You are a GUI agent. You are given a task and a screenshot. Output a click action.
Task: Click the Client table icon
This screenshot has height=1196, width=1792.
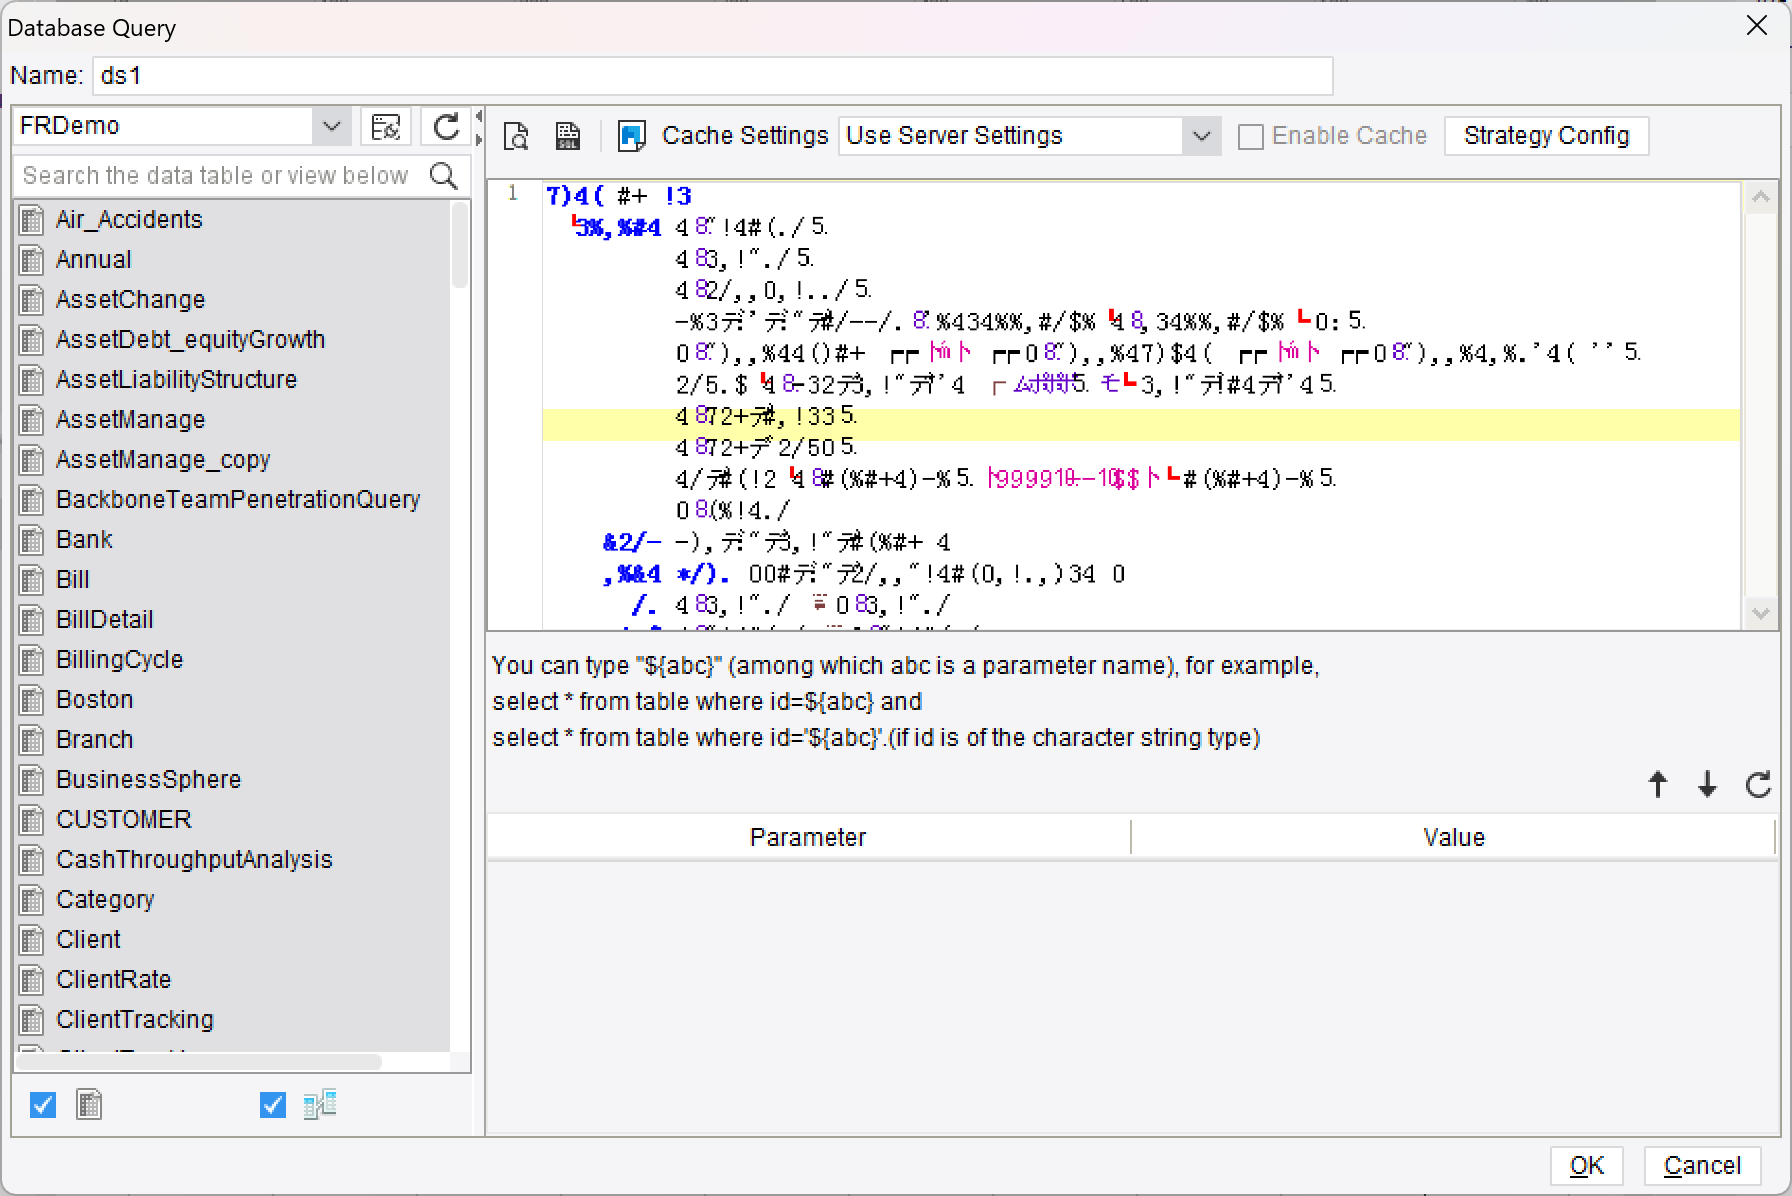coord(32,940)
